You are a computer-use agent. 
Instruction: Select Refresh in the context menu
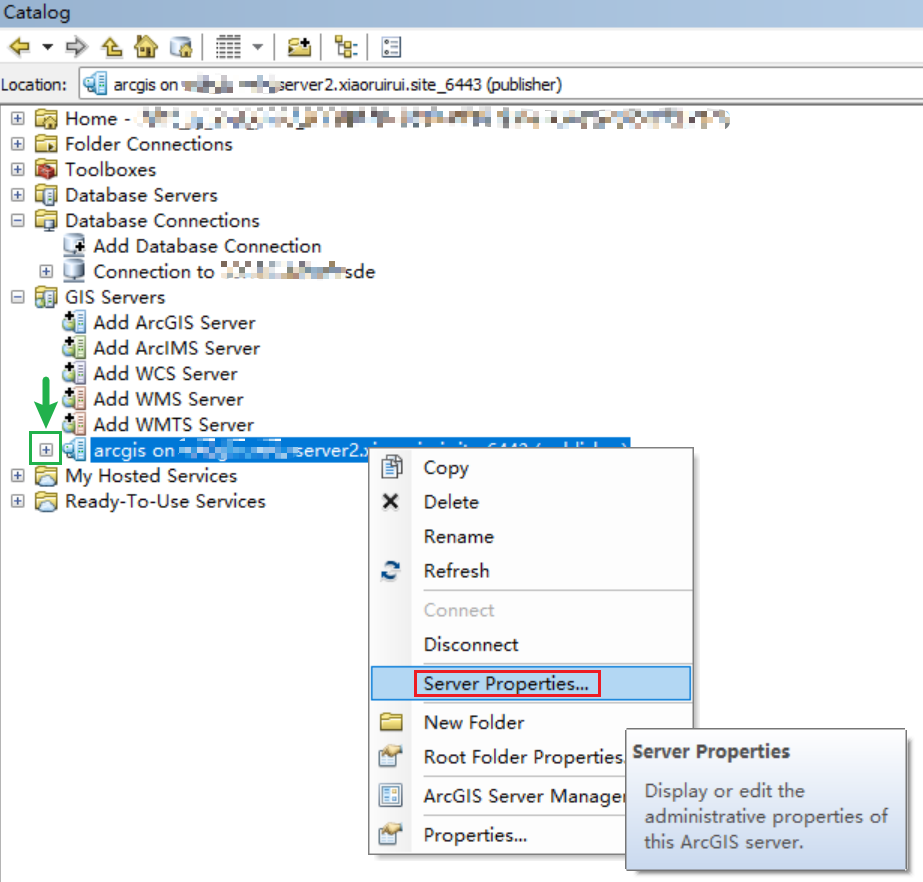coord(531,571)
